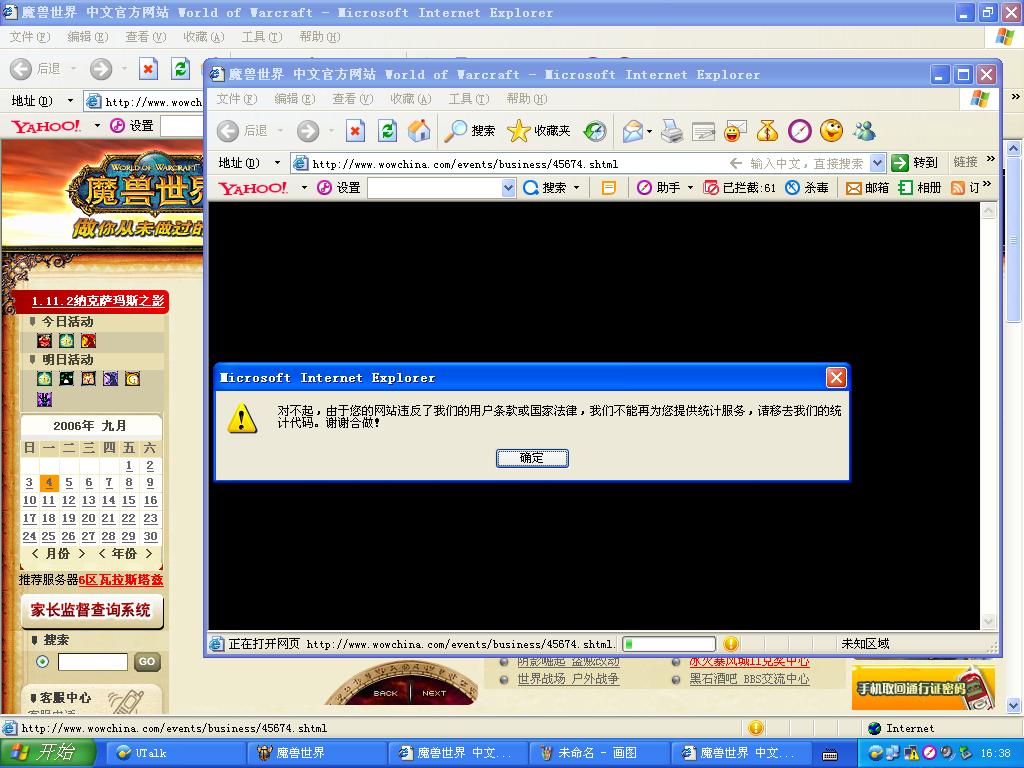
Task: Click purple circle Yahoo assistant toolbar icon
Action: (x=799, y=131)
